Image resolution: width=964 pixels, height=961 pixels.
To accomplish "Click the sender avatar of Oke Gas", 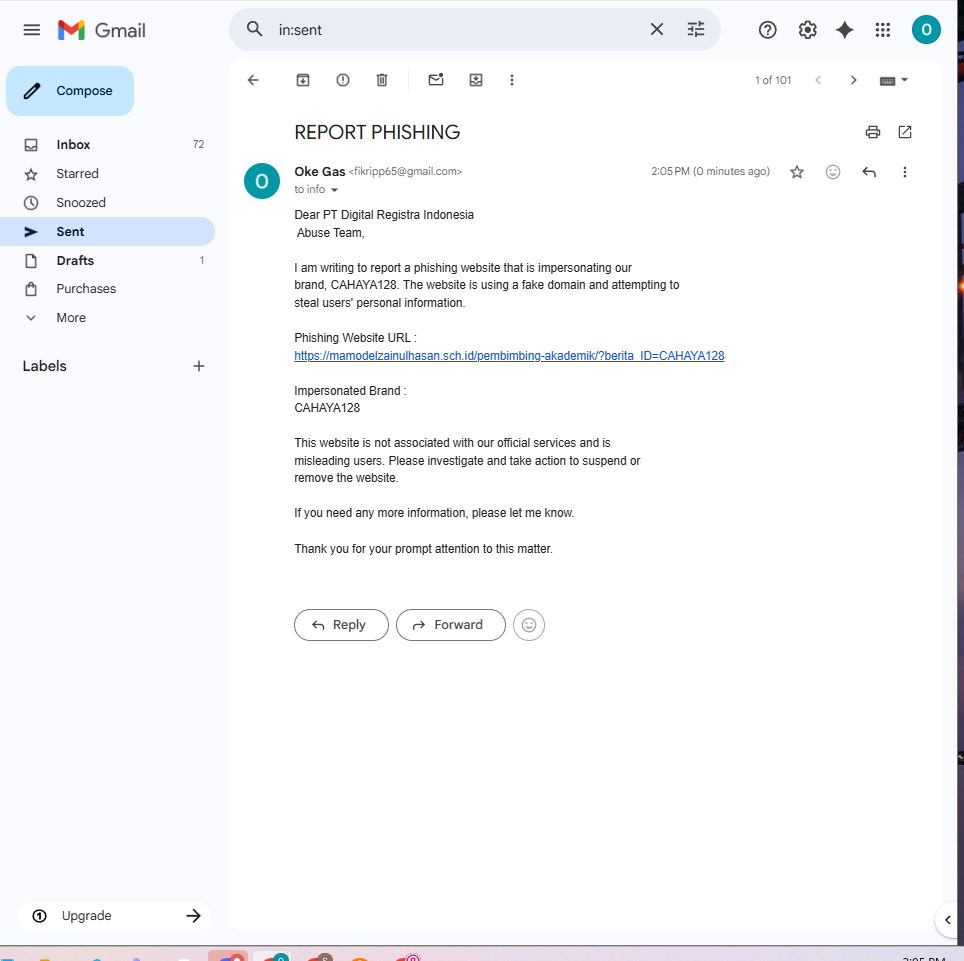I will pos(262,181).
